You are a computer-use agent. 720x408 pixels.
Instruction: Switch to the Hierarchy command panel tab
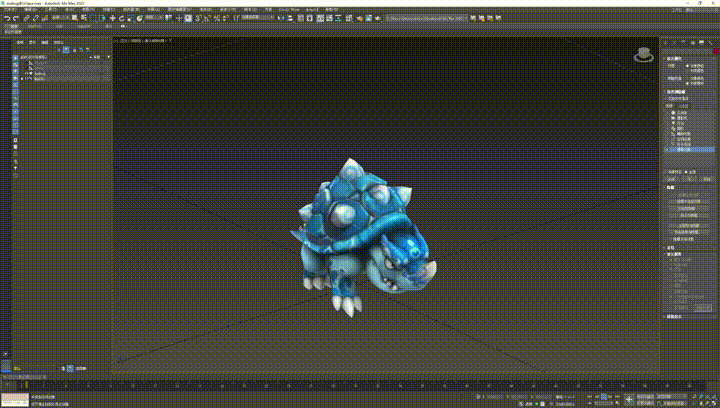tap(684, 43)
